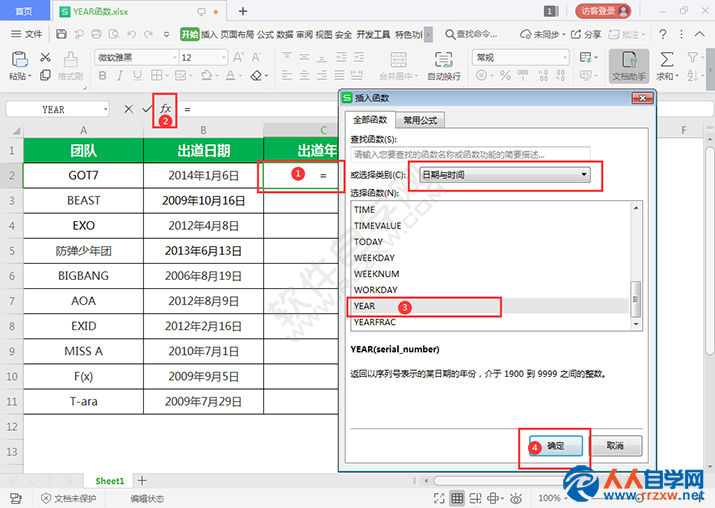Click the Paste icon in the ribbon
Image resolution: width=715 pixels, height=508 pixels.
pos(19,60)
